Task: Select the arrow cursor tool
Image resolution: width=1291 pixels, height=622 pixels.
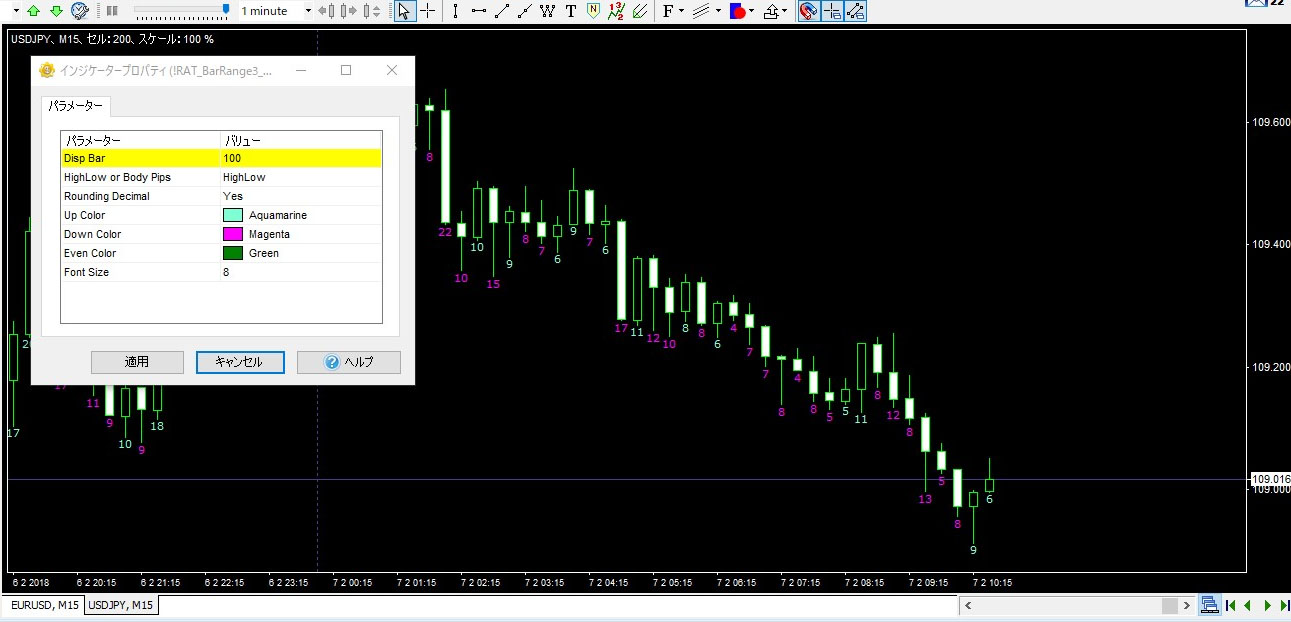Action: click(404, 11)
